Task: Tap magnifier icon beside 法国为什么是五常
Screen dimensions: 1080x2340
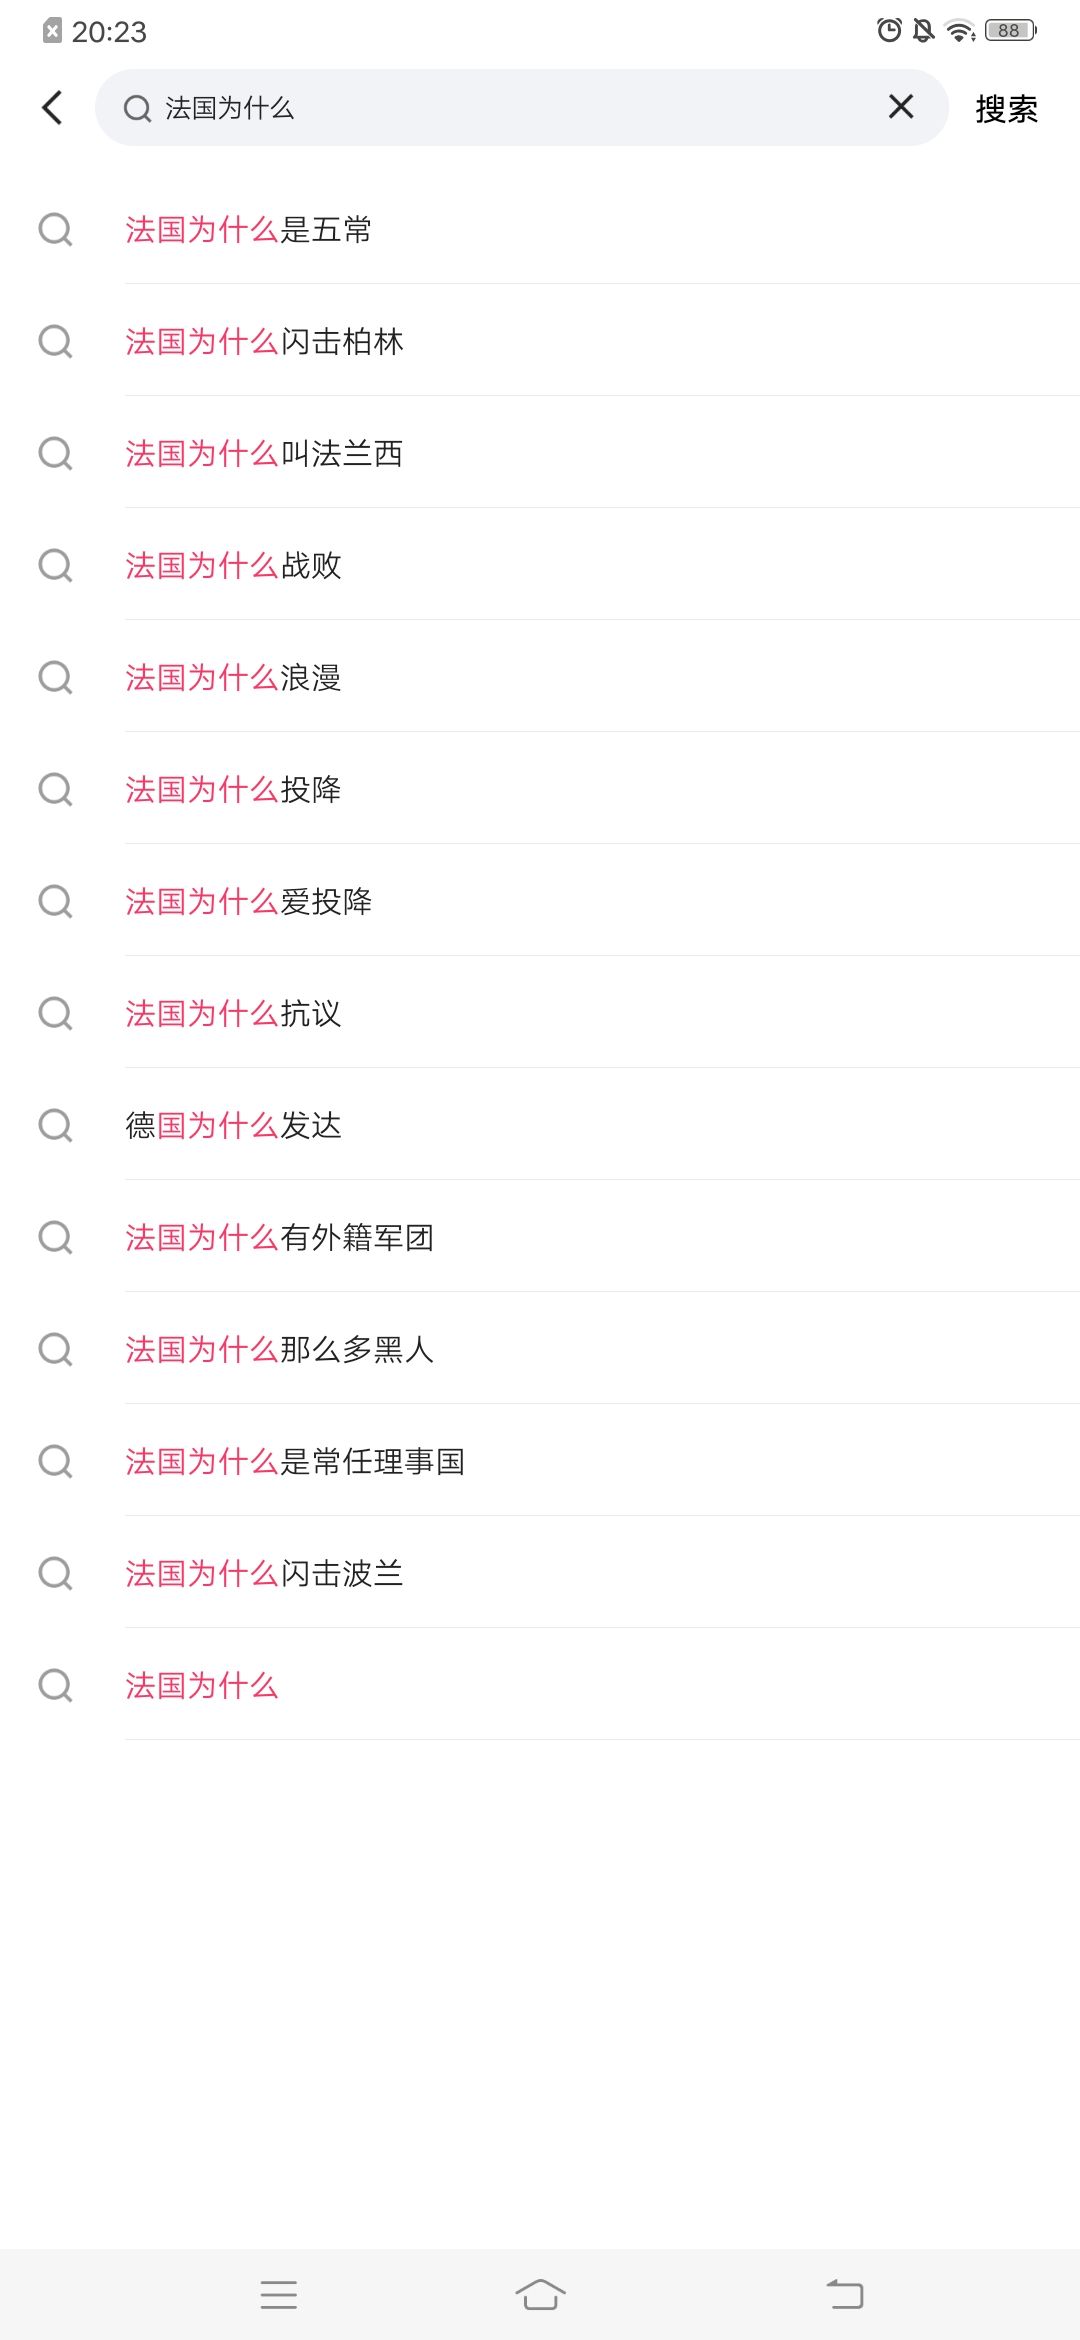Action: click(55, 230)
